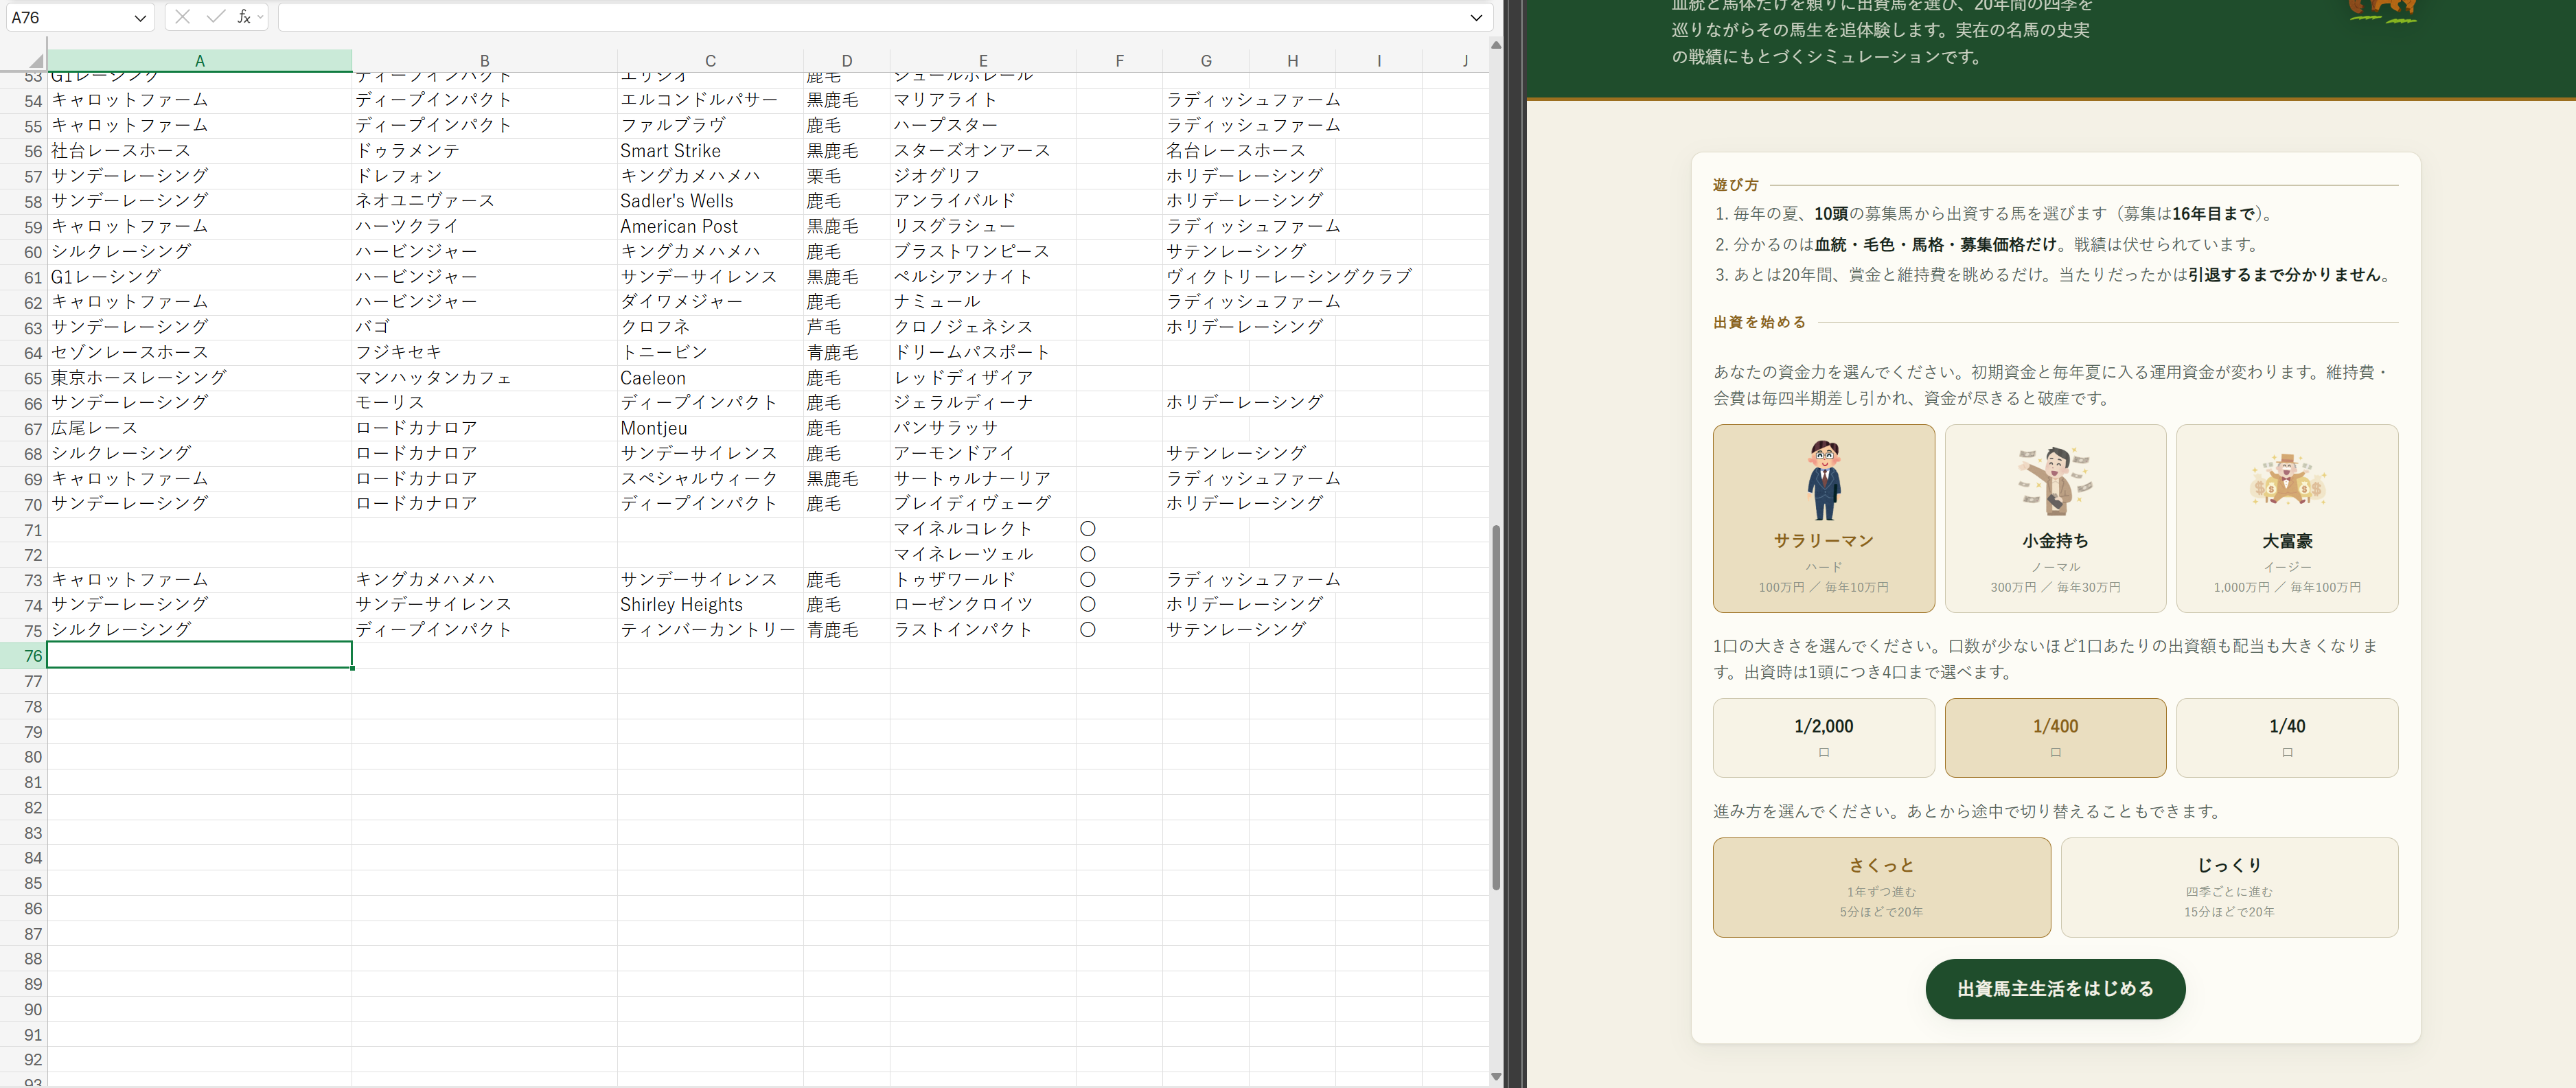Click 出資馬主生活をはじめる button
2576x1088 pixels.
point(2055,989)
